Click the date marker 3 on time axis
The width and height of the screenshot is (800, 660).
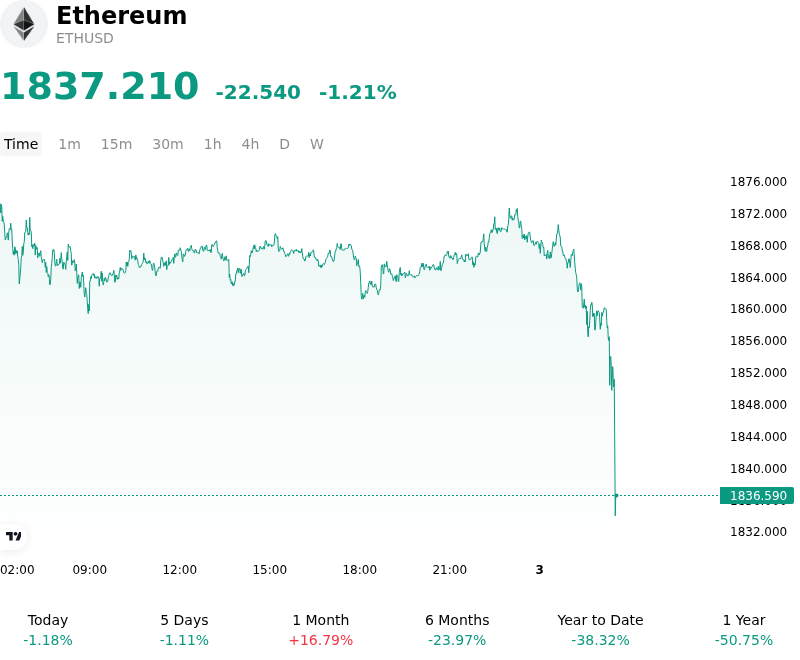click(x=539, y=570)
